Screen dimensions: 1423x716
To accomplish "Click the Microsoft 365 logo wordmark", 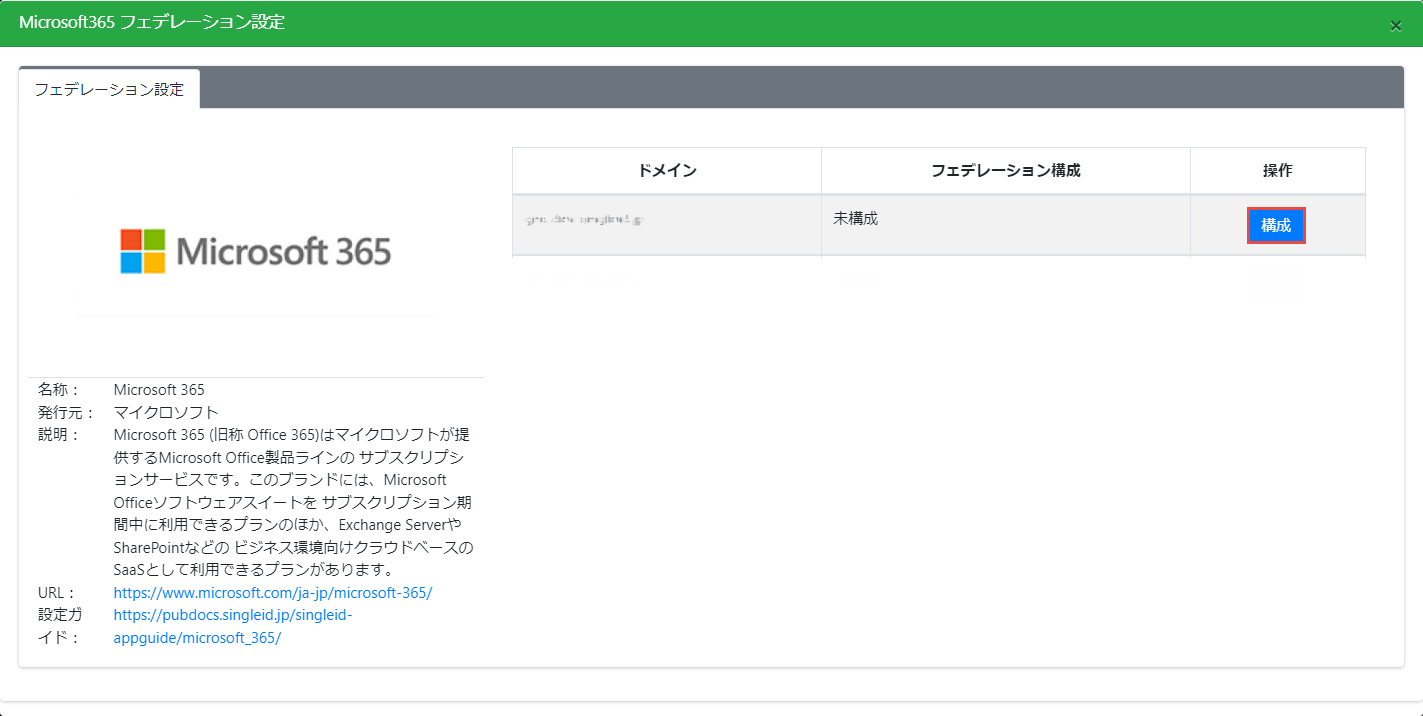I will 283,251.
